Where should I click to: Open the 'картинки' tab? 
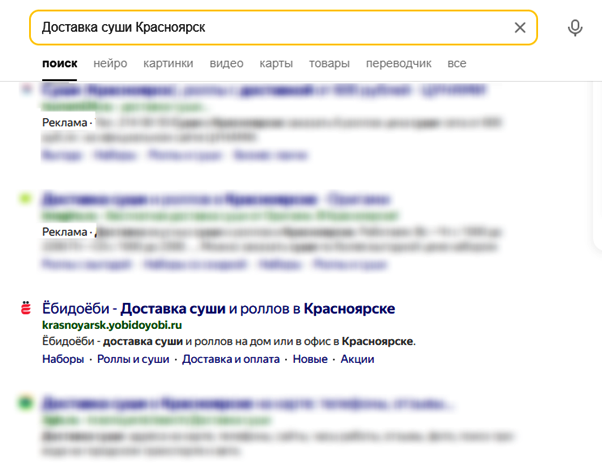tap(168, 64)
